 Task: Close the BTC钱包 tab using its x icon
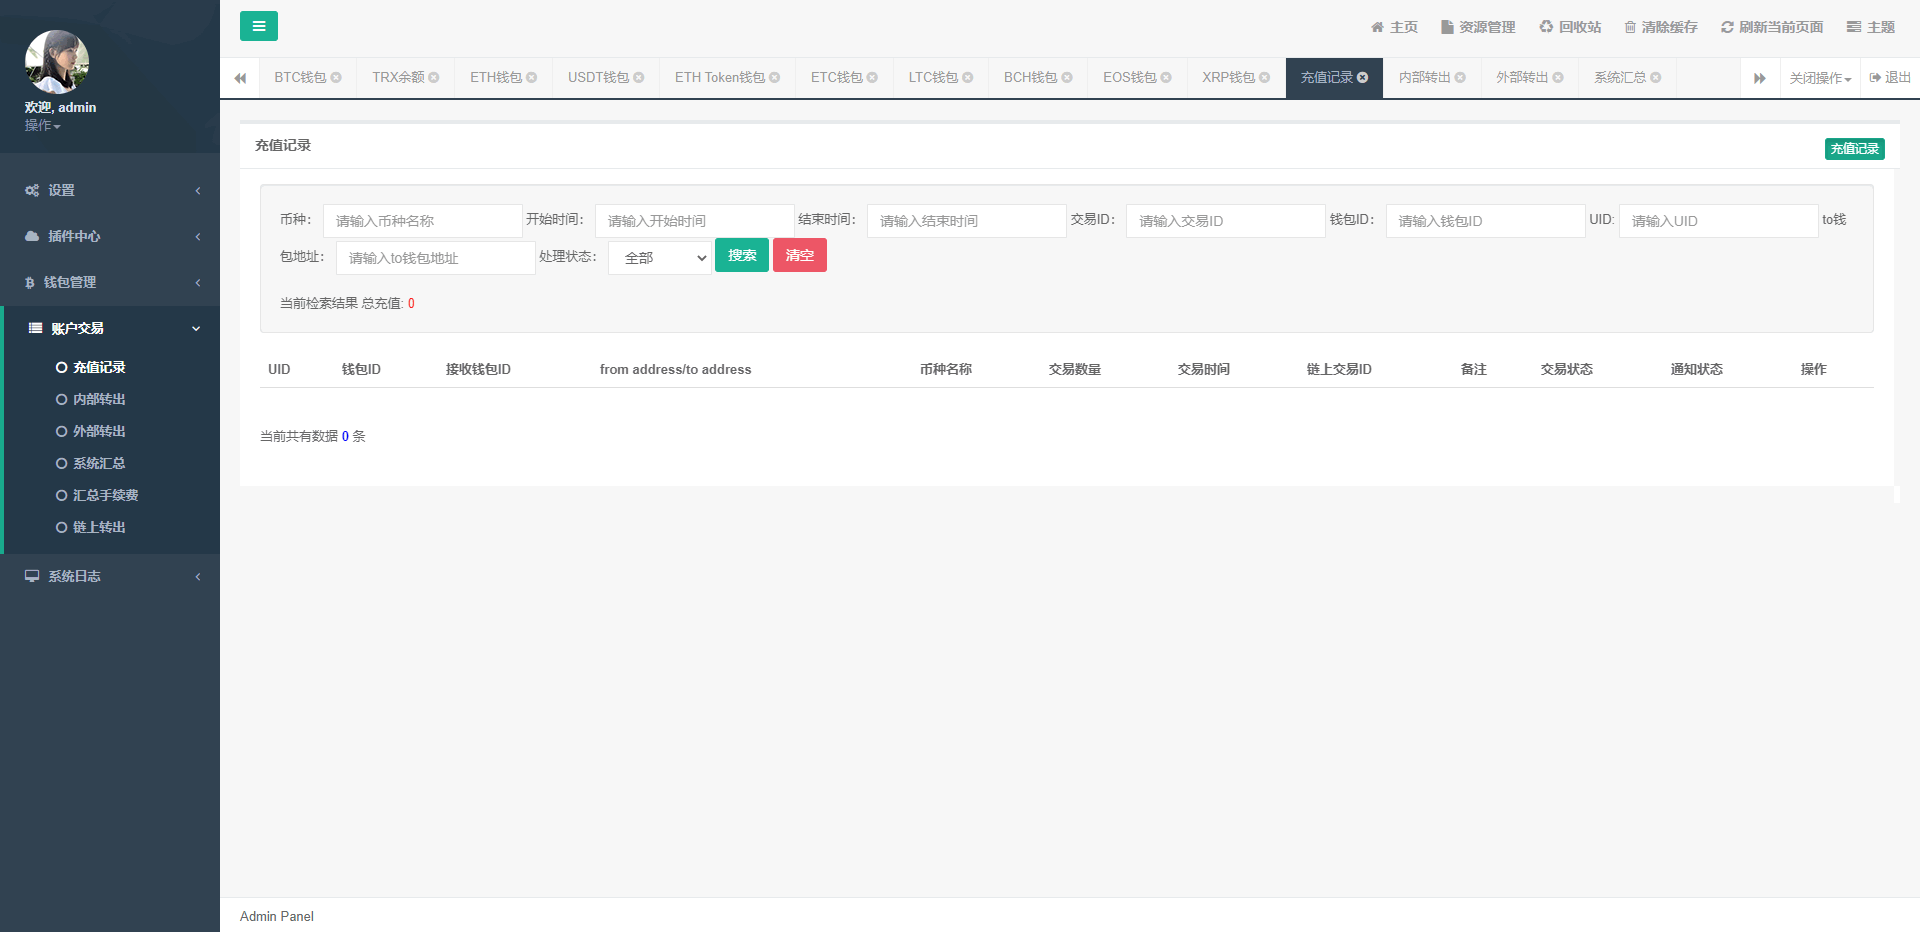[336, 78]
